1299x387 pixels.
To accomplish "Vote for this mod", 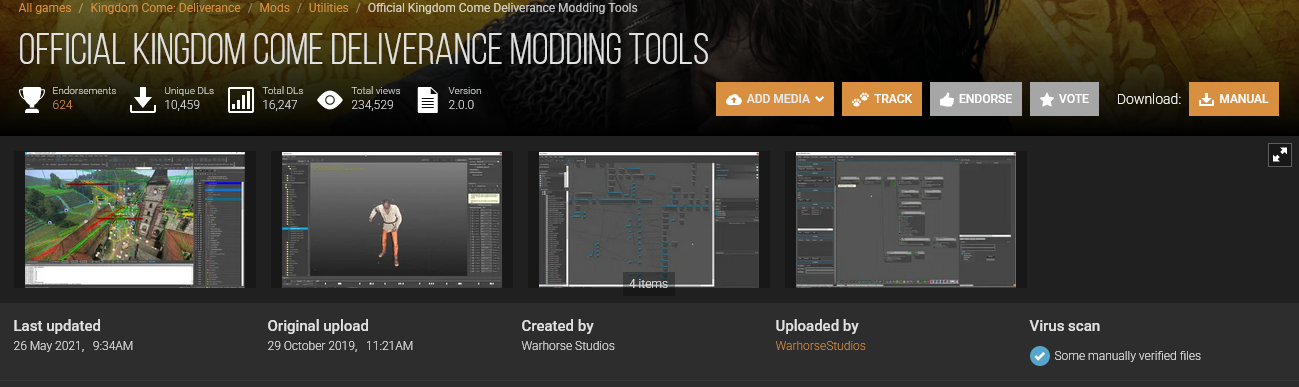I will [x=1065, y=99].
